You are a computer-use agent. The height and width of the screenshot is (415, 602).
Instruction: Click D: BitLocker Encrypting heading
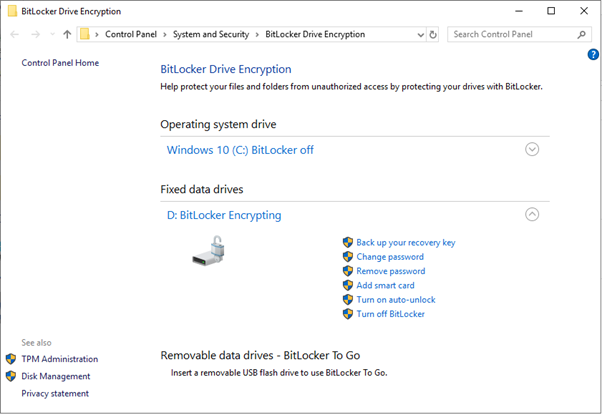pyautogui.click(x=224, y=215)
